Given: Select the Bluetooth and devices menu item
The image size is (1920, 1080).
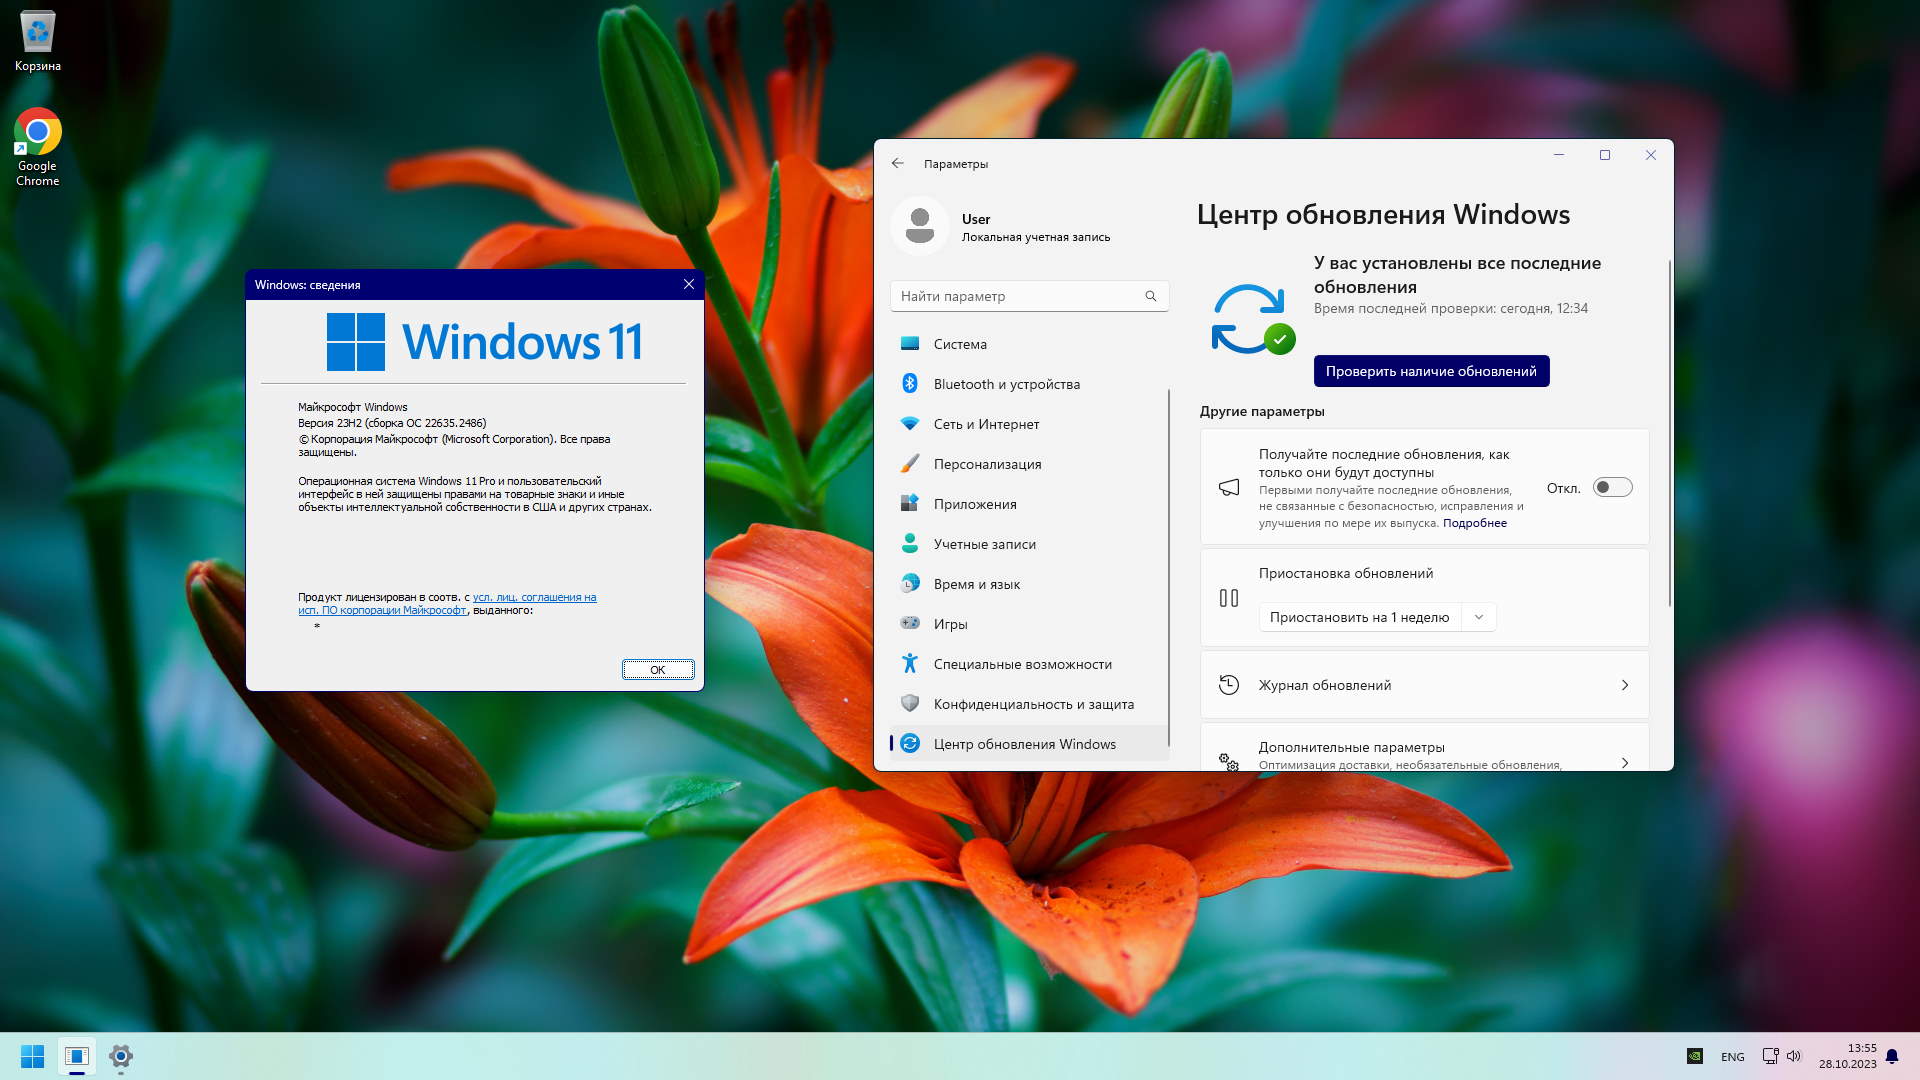Looking at the screenshot, I should (x=1006, y=384).
